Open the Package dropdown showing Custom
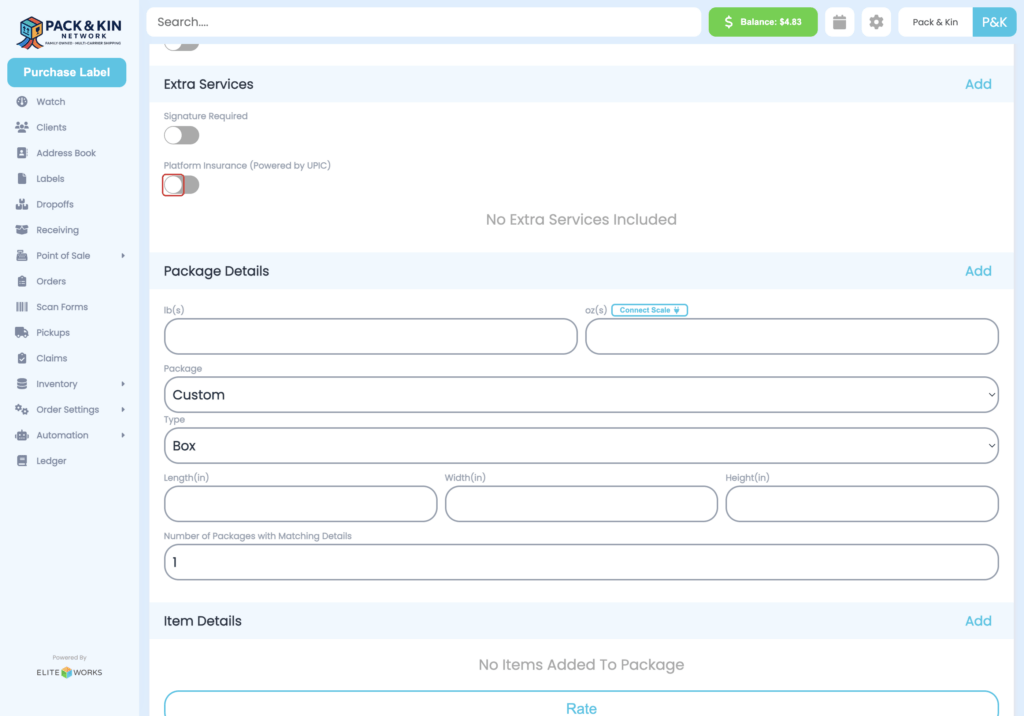The image size is (1024, 716). pos(581,394)
